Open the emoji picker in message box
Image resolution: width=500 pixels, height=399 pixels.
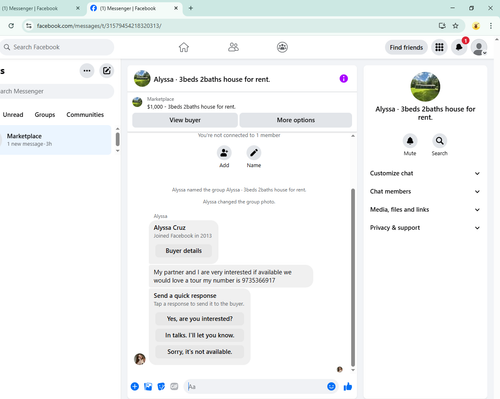pos(331,386)
